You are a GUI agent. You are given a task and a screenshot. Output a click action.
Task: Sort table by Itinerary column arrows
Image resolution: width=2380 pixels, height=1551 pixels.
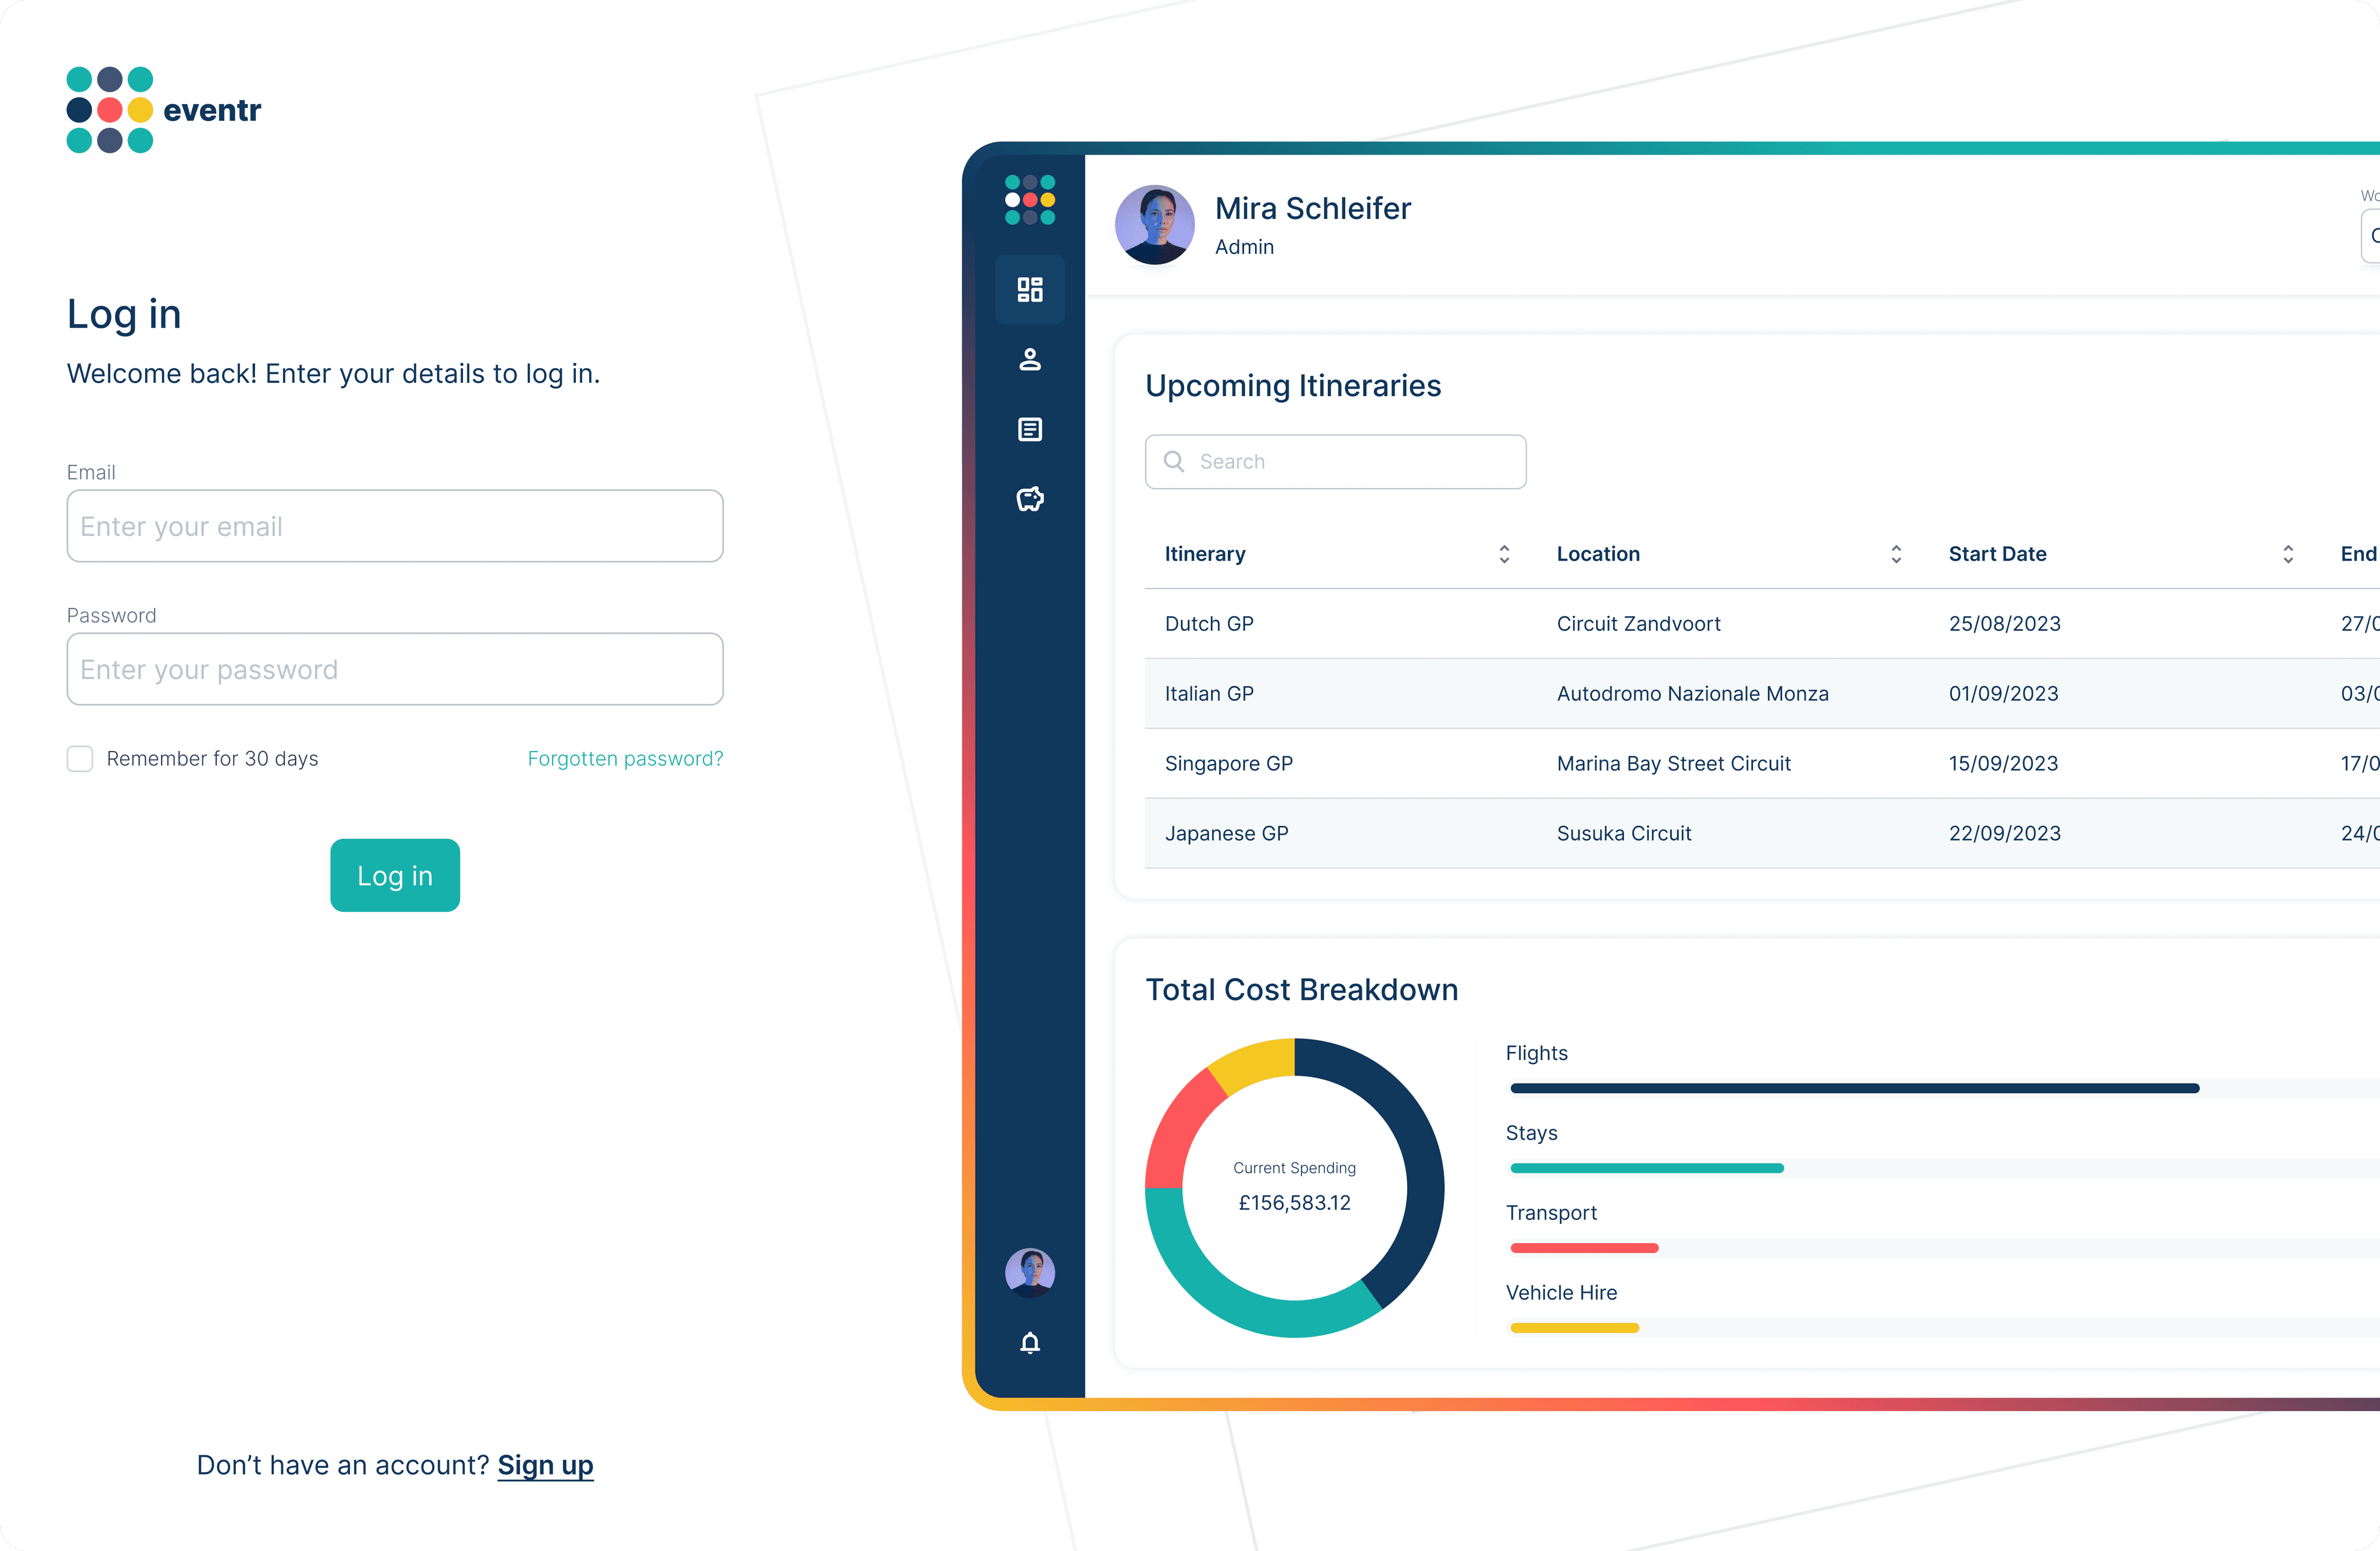tap(1503, 554)
